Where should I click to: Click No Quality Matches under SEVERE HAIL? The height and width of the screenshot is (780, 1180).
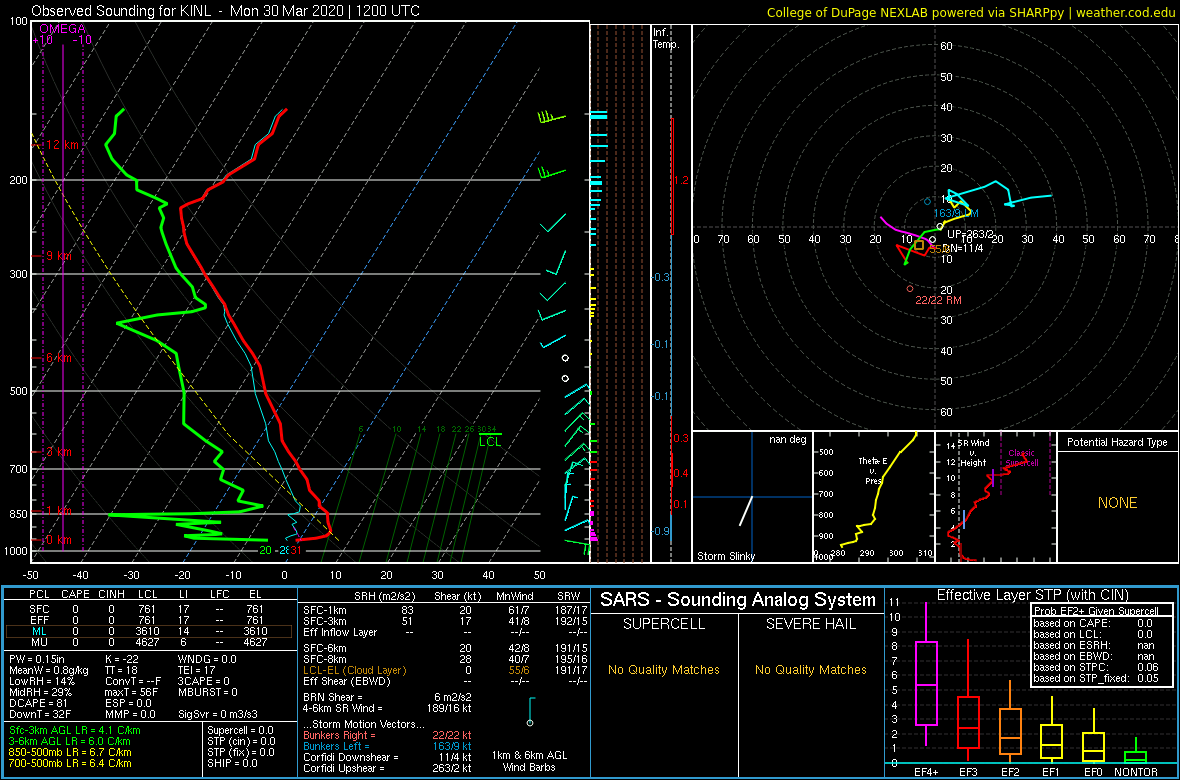click(810, 669)
